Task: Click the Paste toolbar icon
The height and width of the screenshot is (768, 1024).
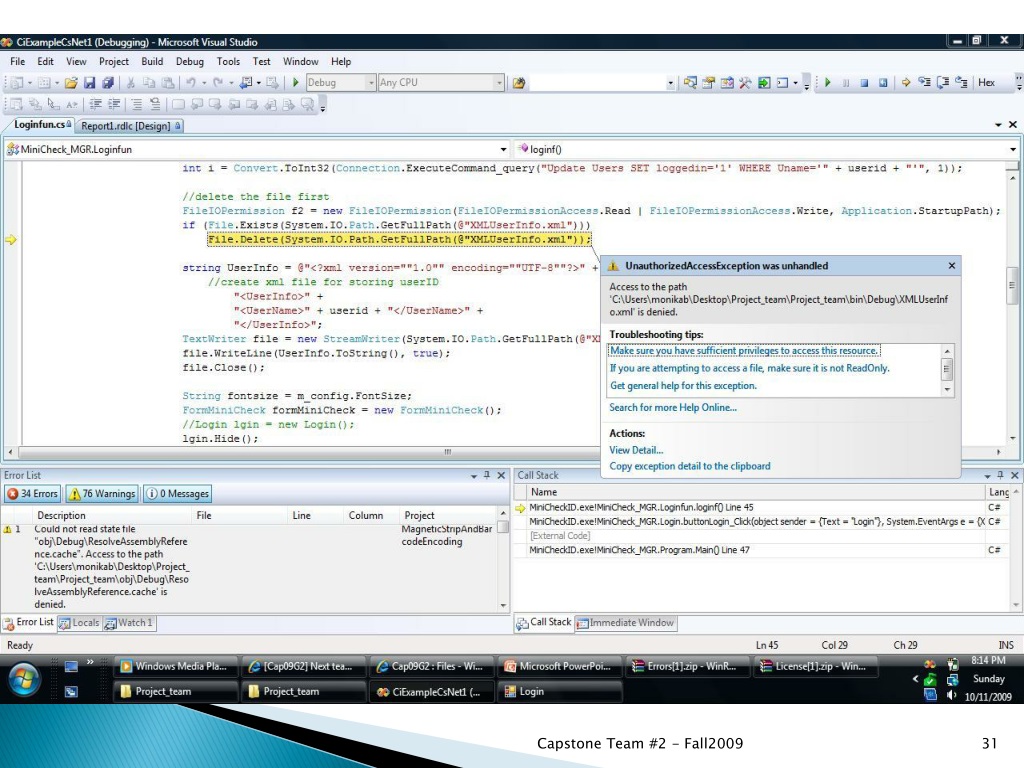Action: (168, 83)
